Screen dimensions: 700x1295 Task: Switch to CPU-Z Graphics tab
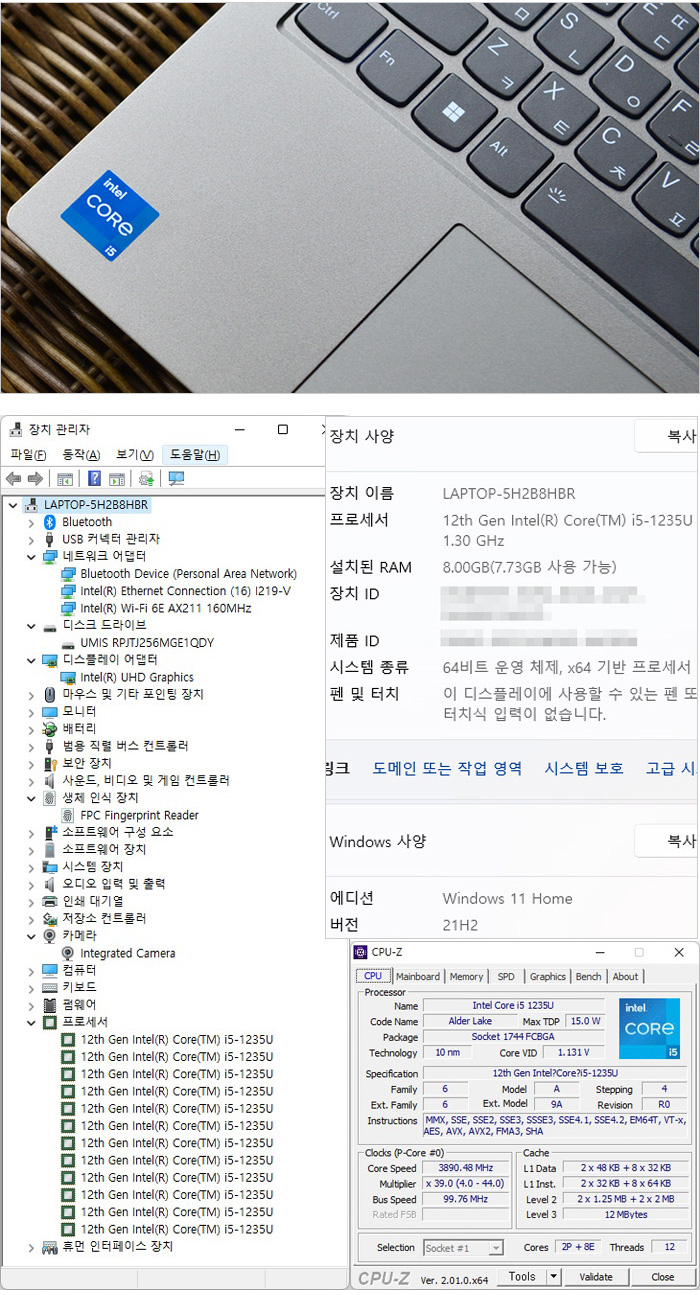[547, 976]
